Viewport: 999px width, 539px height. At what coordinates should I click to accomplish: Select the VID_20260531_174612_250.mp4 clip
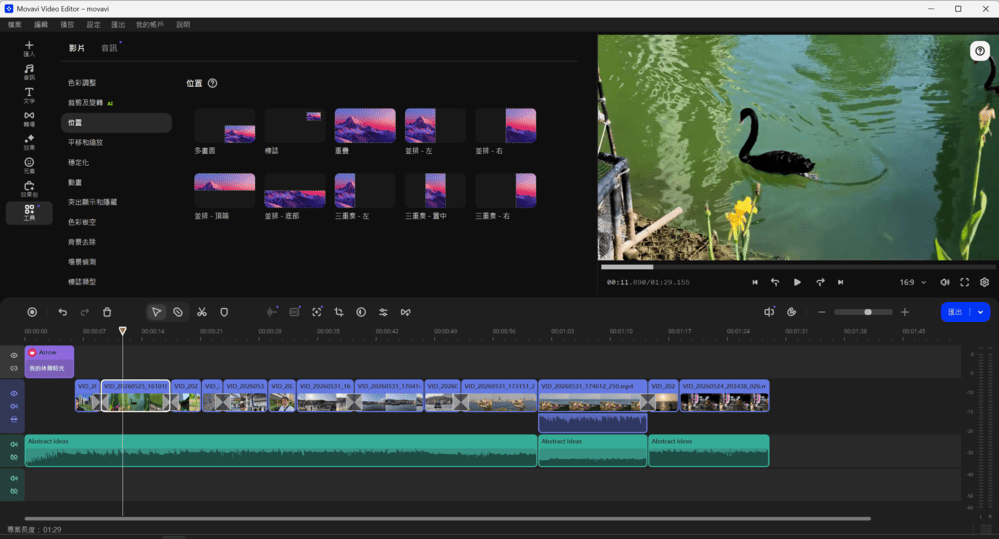593,396
